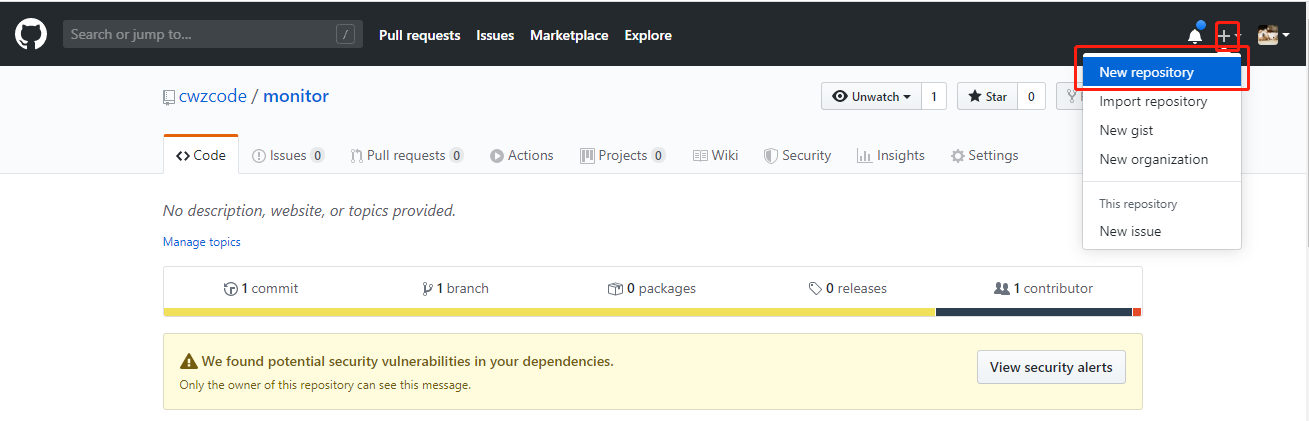
Task: Open Marketplace in top navigation
Action: coord(569,35)
